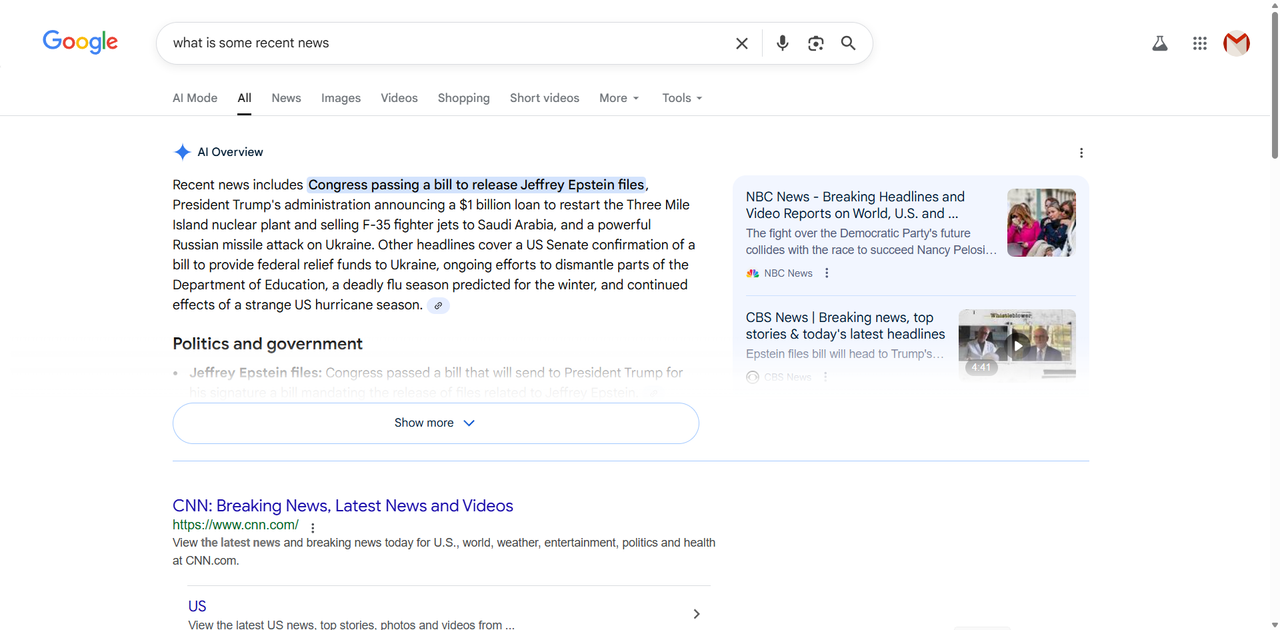Open Google Lens image search icon
The image size is (1280, 630).
tap(816, 43)
